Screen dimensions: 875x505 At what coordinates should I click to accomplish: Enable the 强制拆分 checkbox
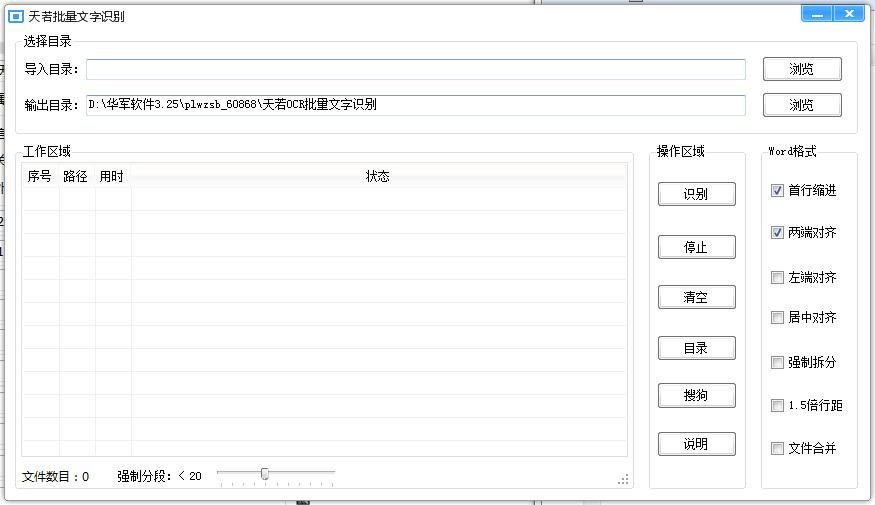[x=778, y=363]
